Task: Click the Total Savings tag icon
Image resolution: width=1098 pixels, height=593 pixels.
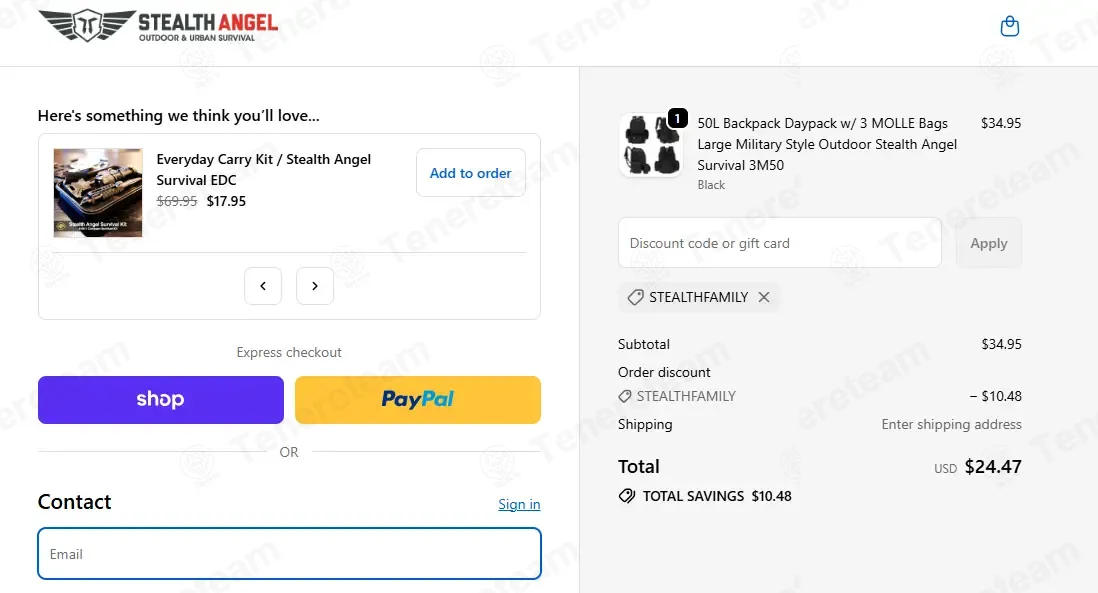Action: click(x=627, y=496)
